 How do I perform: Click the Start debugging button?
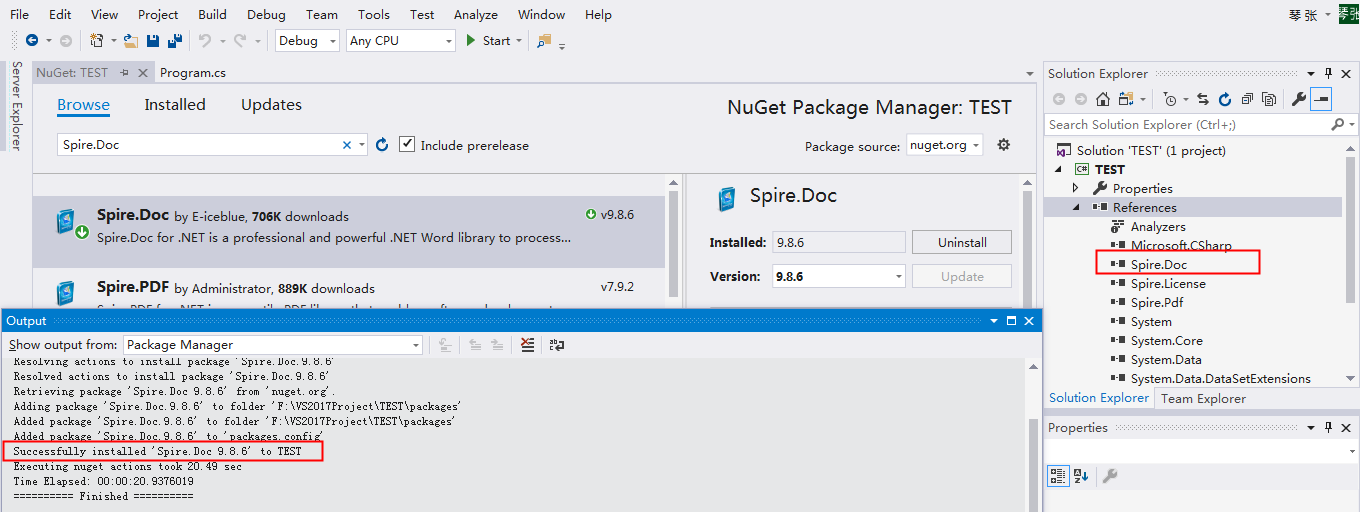click(x=488, y=40)
